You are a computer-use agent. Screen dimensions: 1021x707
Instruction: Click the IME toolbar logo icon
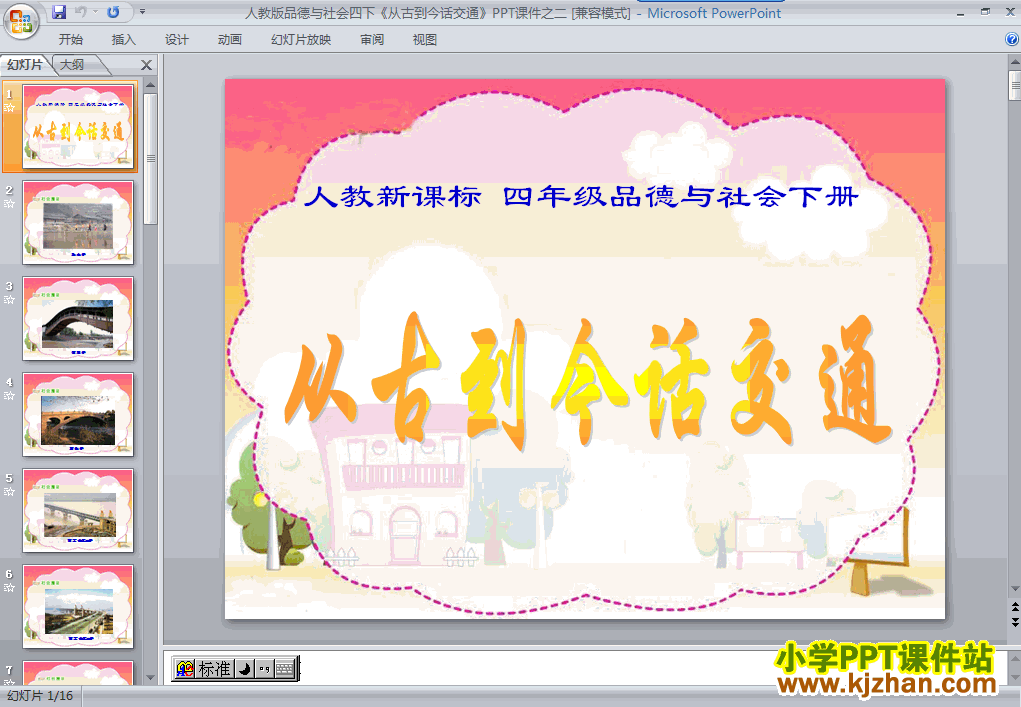point(185,669)
